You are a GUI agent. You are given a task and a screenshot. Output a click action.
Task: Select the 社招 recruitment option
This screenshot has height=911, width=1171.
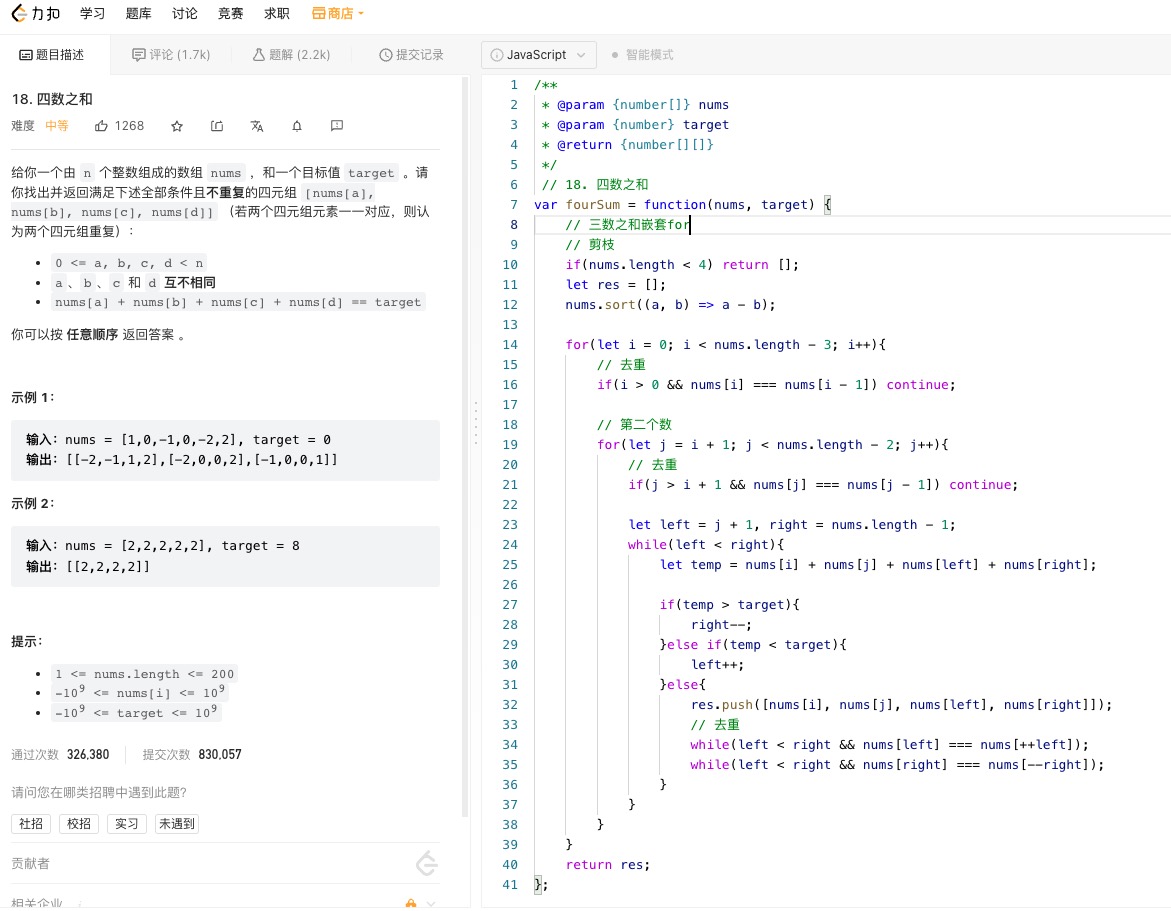coord(31,824)
